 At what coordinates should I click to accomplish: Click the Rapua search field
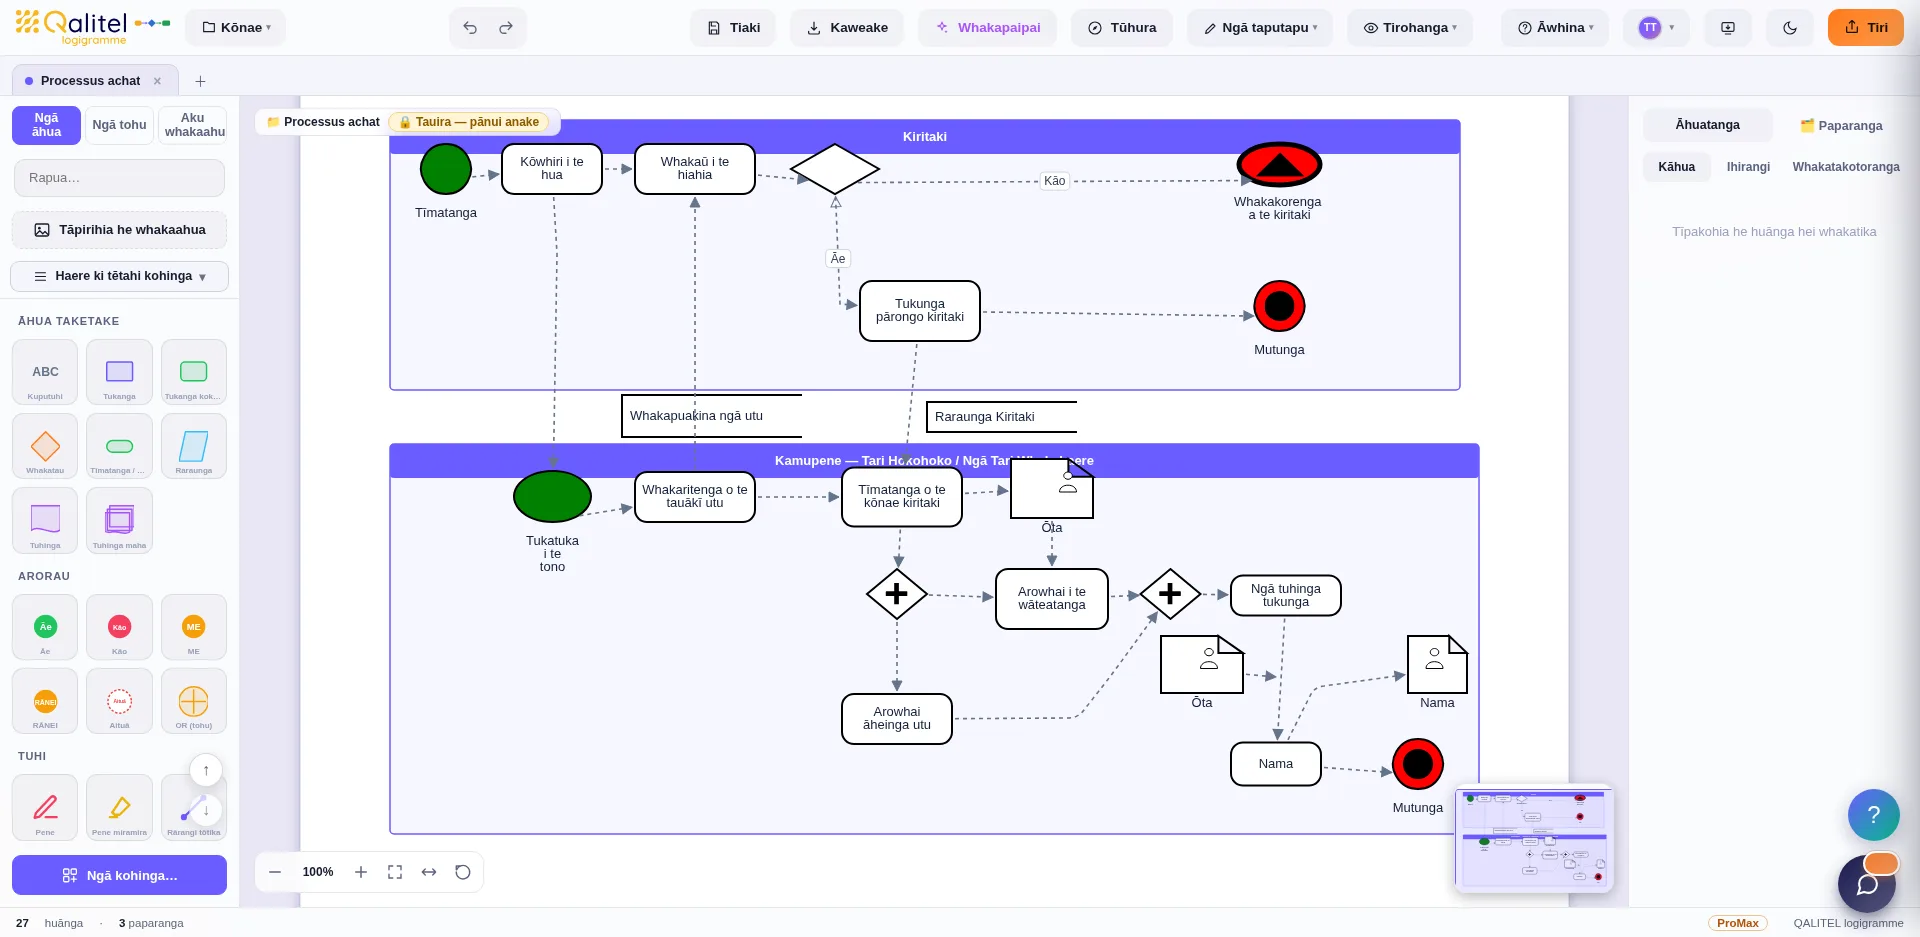120,178
